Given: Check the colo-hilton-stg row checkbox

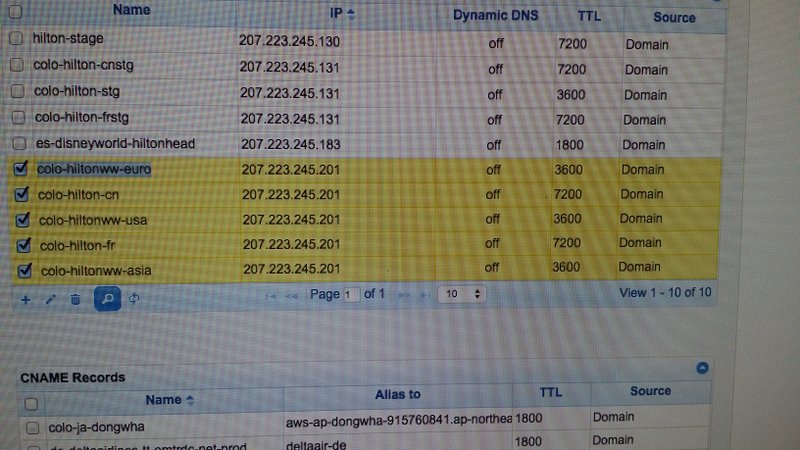Looking at the screenshot, I should (x=16, y=91).
